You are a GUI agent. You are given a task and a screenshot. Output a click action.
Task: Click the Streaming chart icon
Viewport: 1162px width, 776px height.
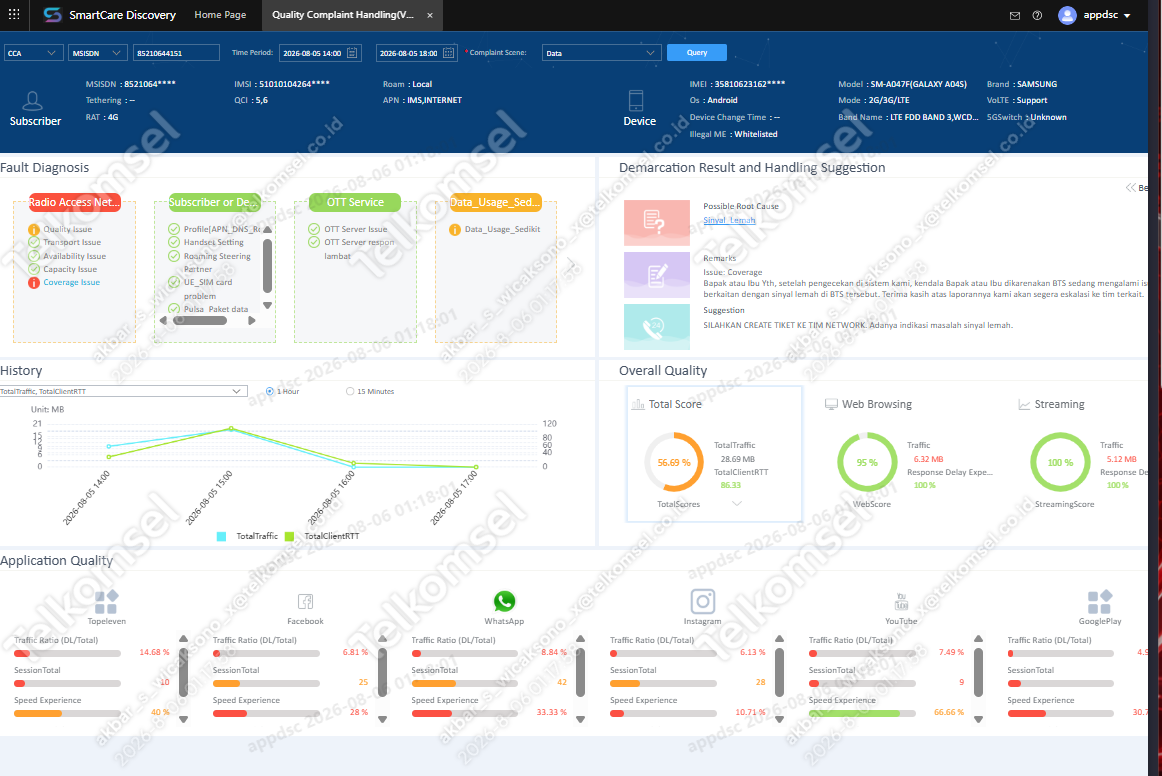click(1023, 405)
